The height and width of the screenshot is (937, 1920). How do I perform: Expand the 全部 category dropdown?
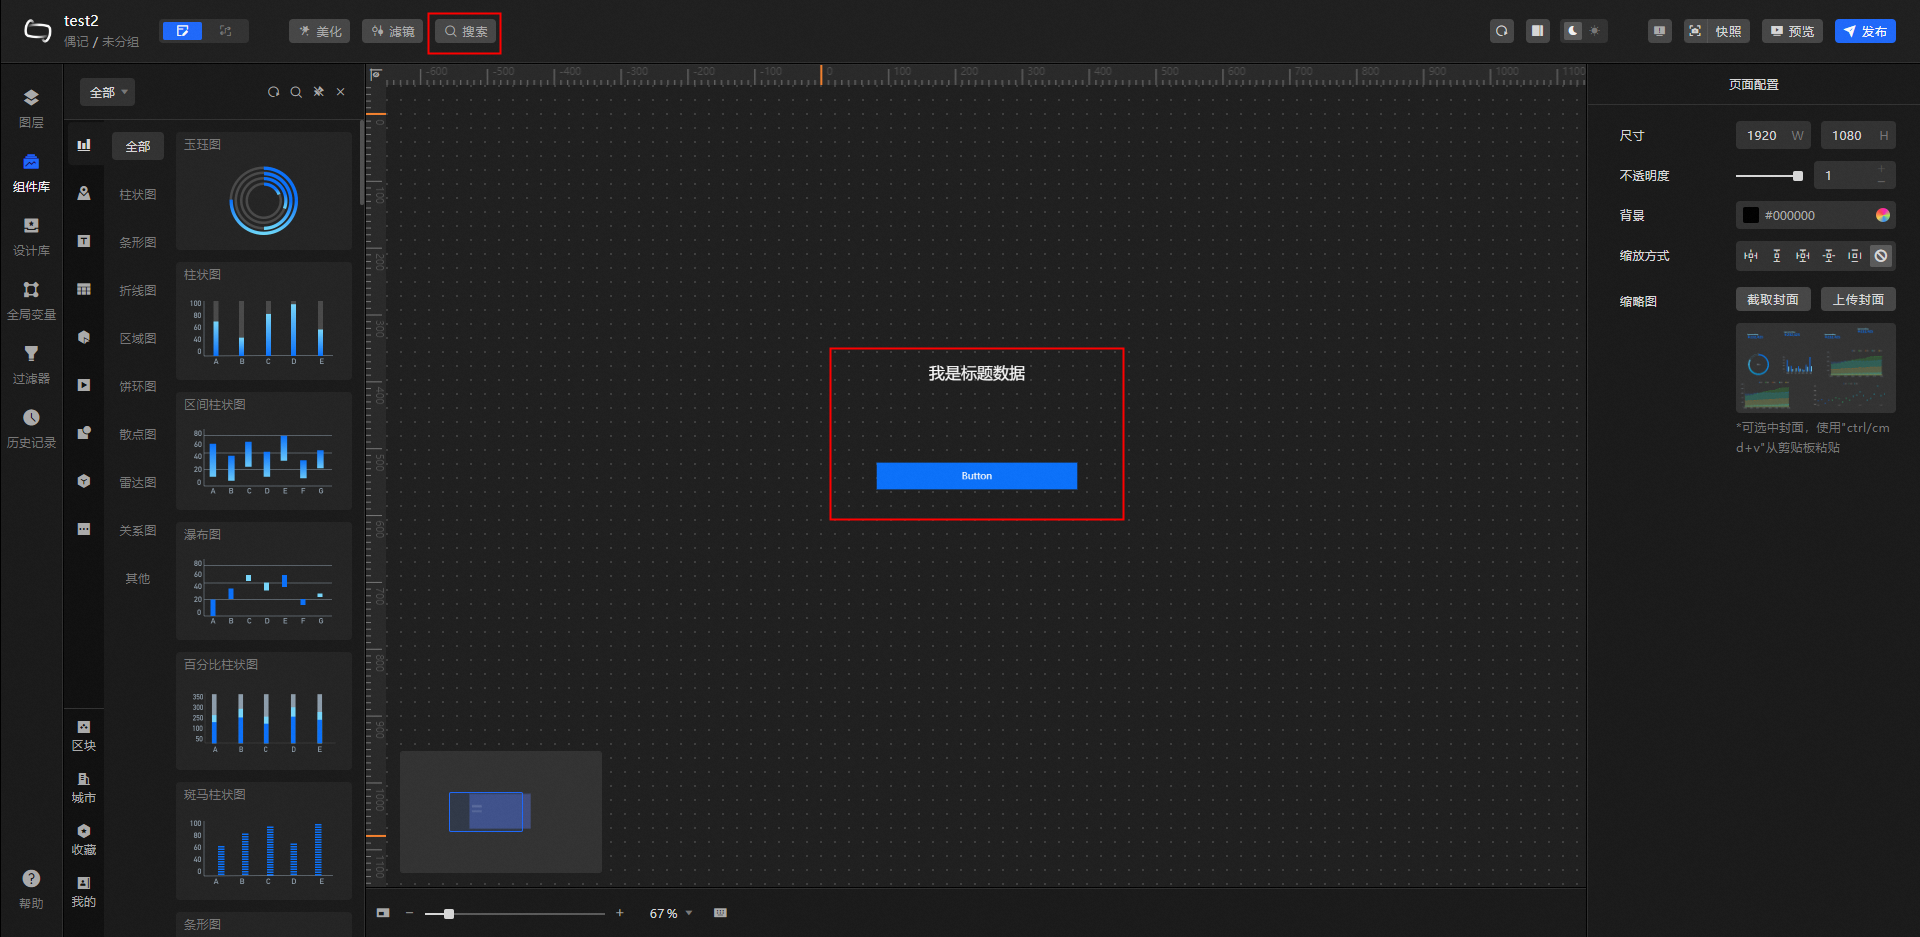pyautogui.click(x=107, y=92)
